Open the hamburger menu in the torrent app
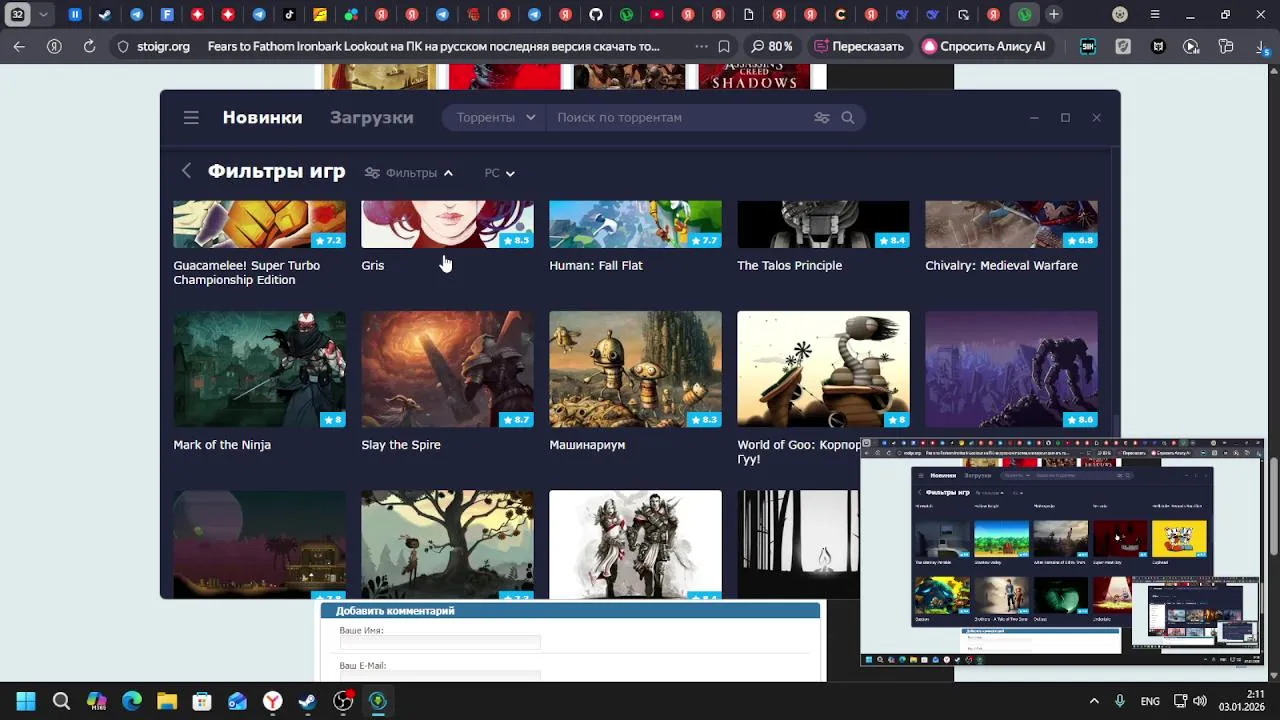This screenshot has width=1280, height=720. tap(191, 117)
